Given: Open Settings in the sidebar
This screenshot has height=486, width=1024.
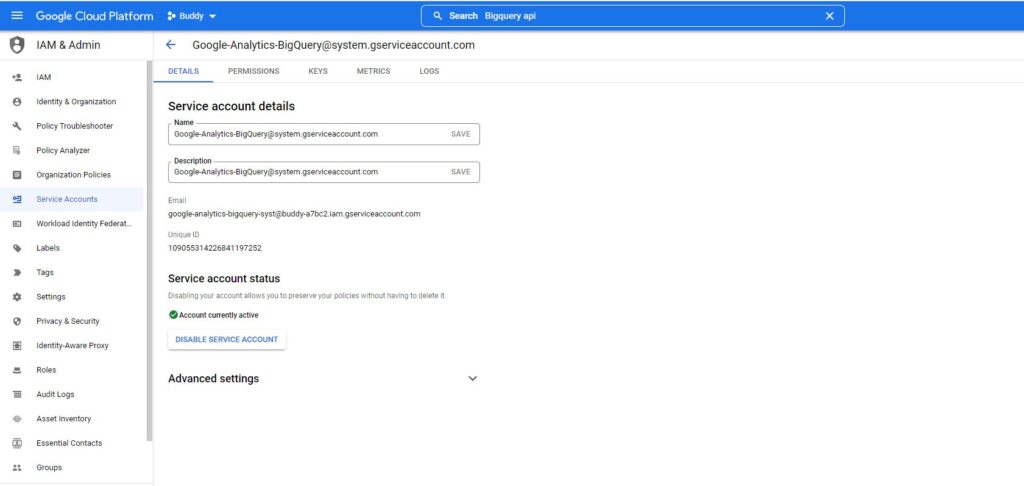Looking at the screenshot, I should coord(51,297).
